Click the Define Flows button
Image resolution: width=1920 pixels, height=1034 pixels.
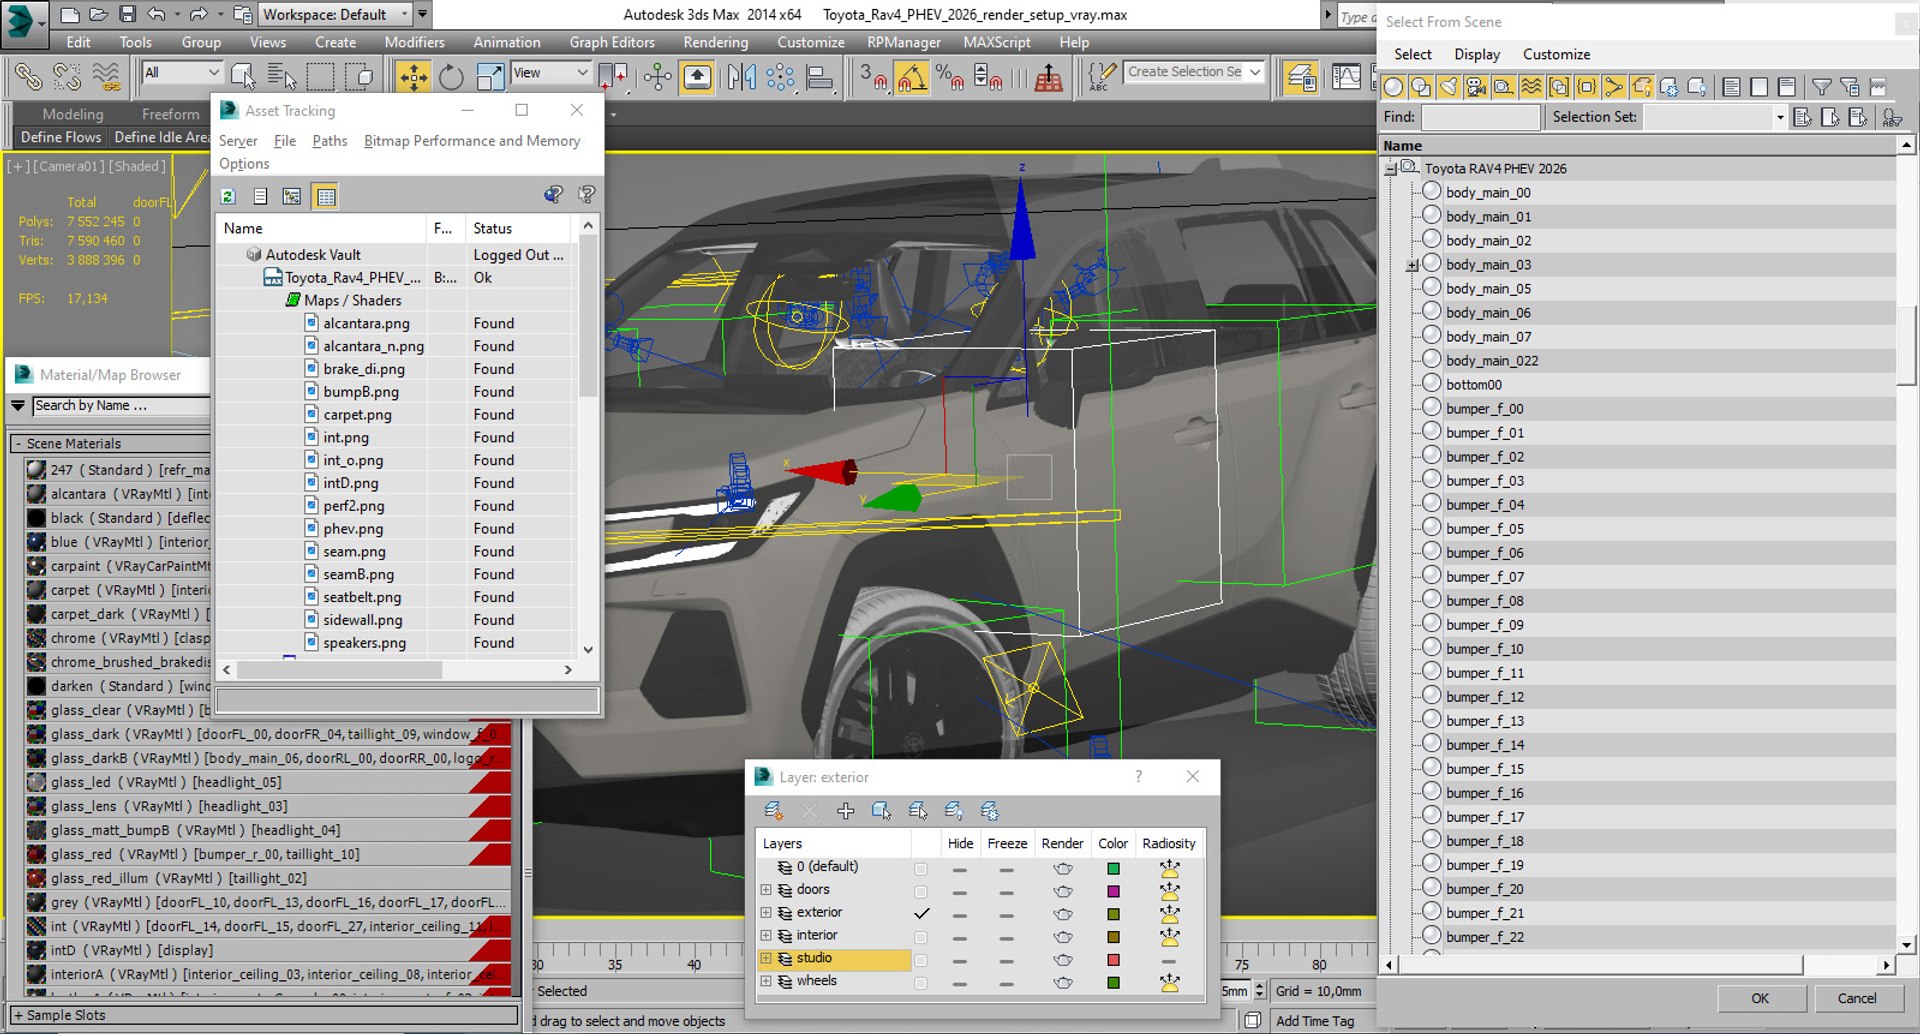click(61, 137)
